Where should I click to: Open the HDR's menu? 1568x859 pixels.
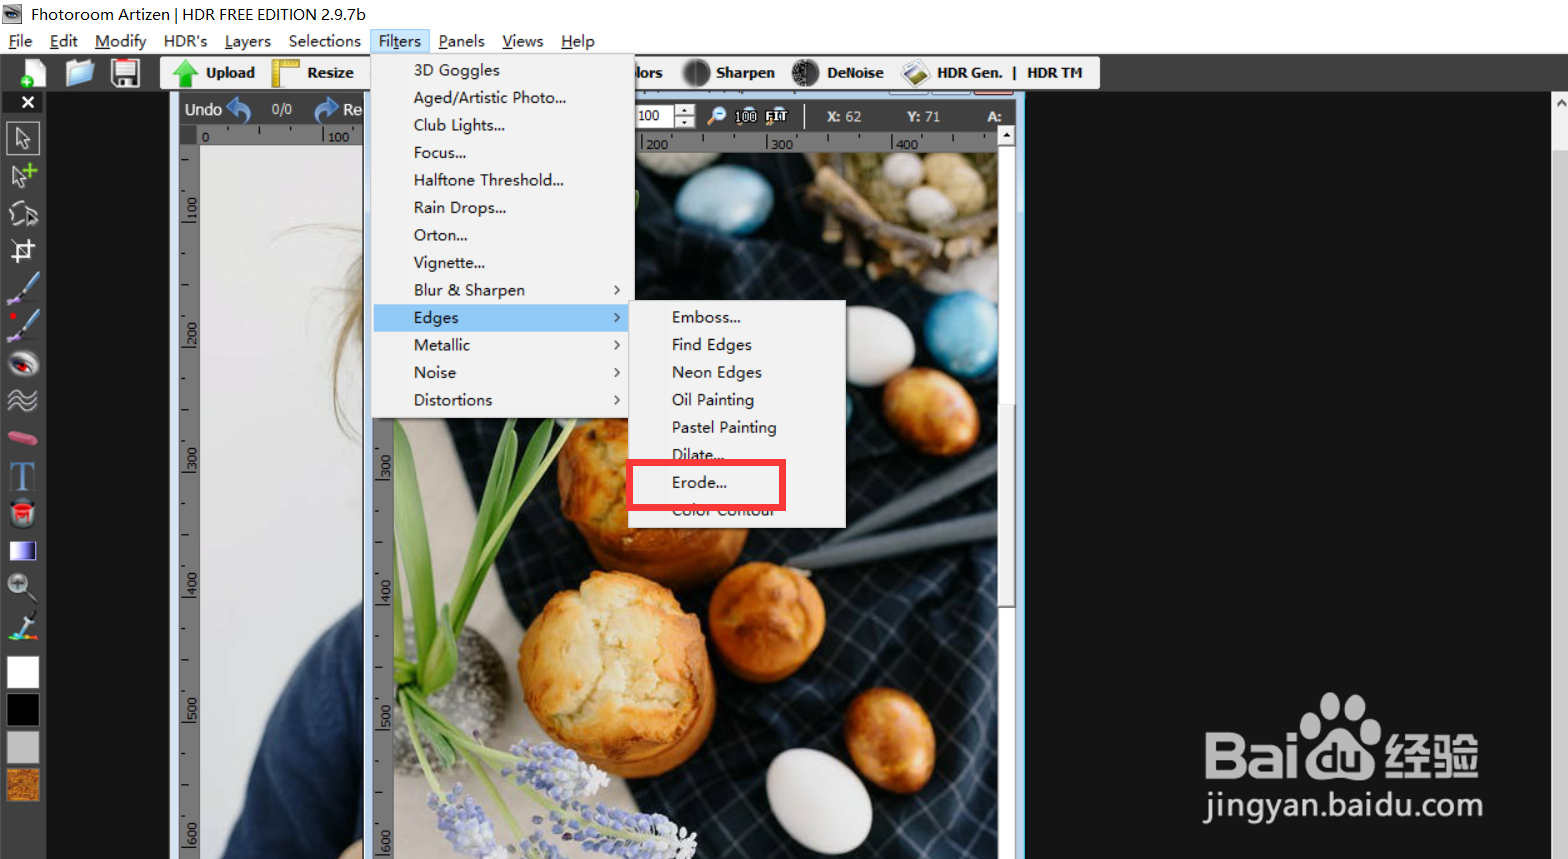click(185, 41)
